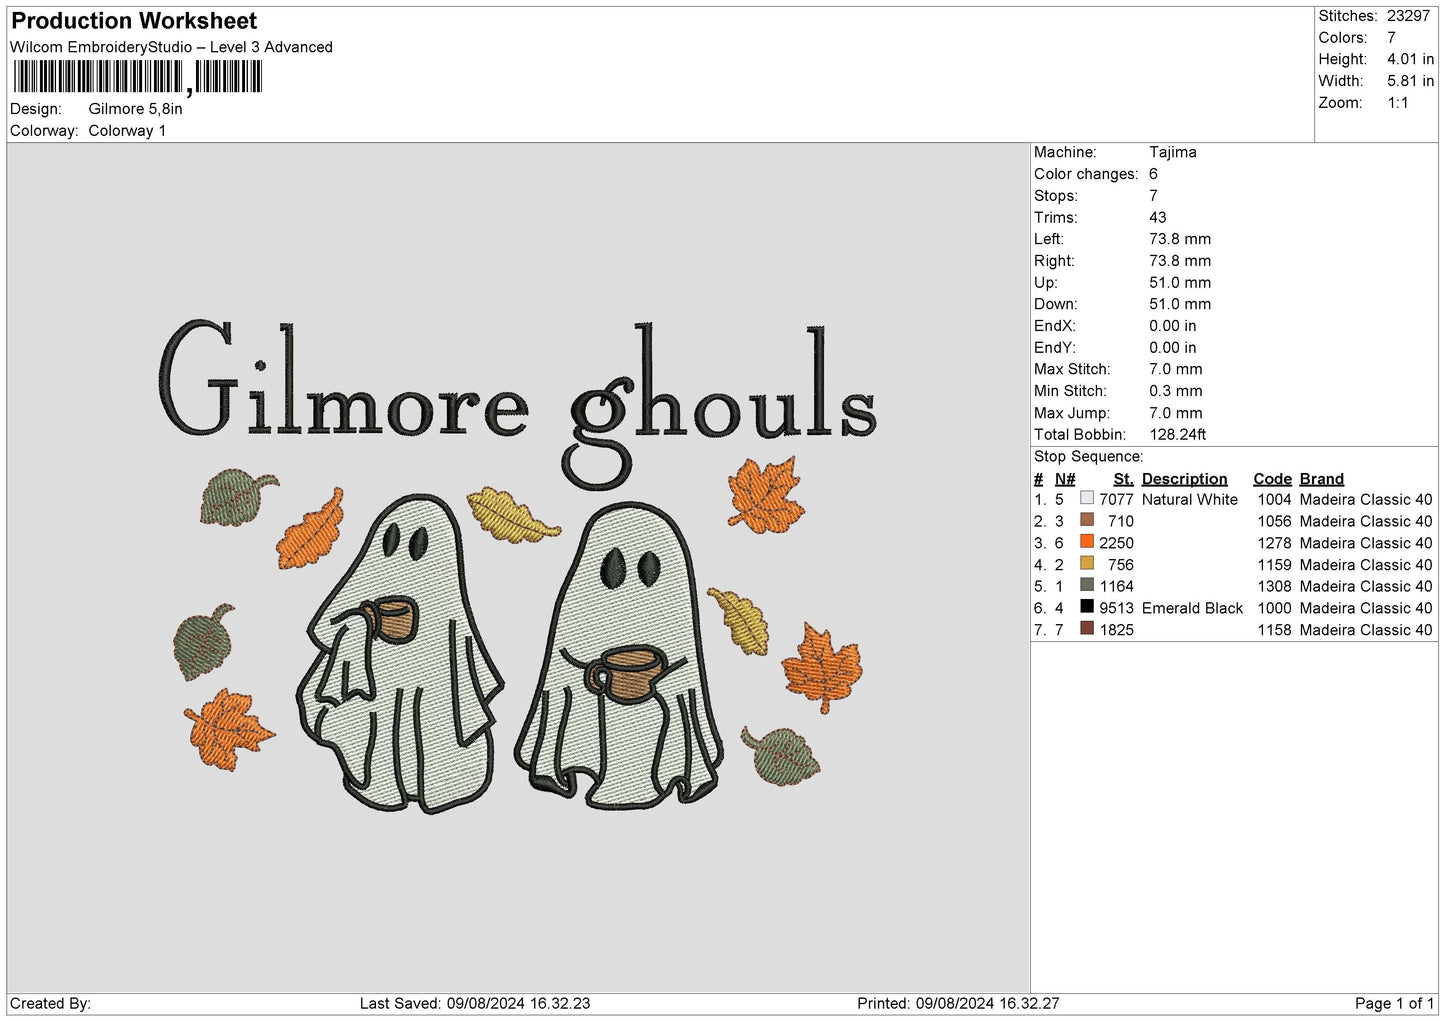Click the Width value 5.81 in

point(1410,81)
